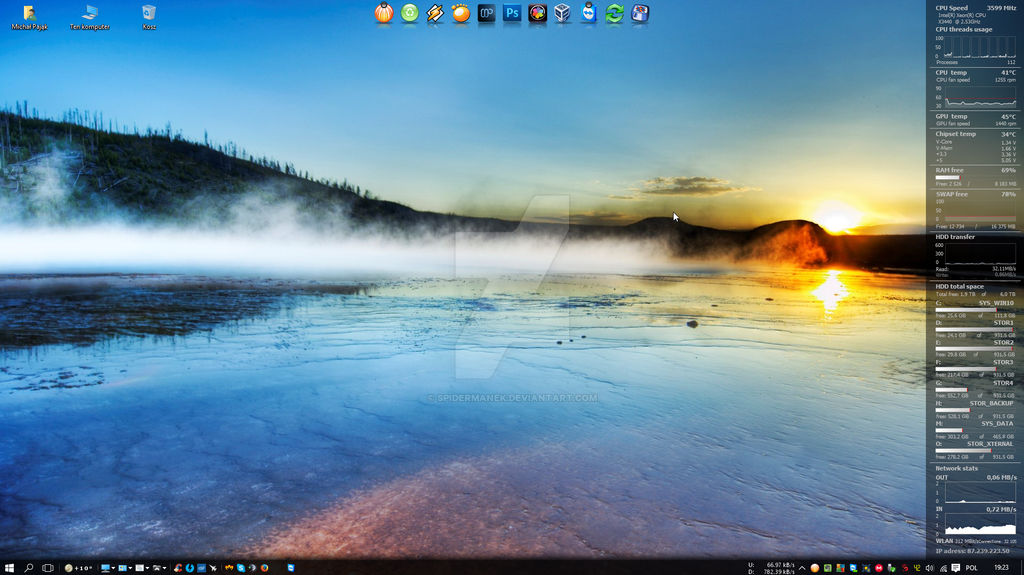Launch TeamViewer from the top dock

(x=588, y=13)
